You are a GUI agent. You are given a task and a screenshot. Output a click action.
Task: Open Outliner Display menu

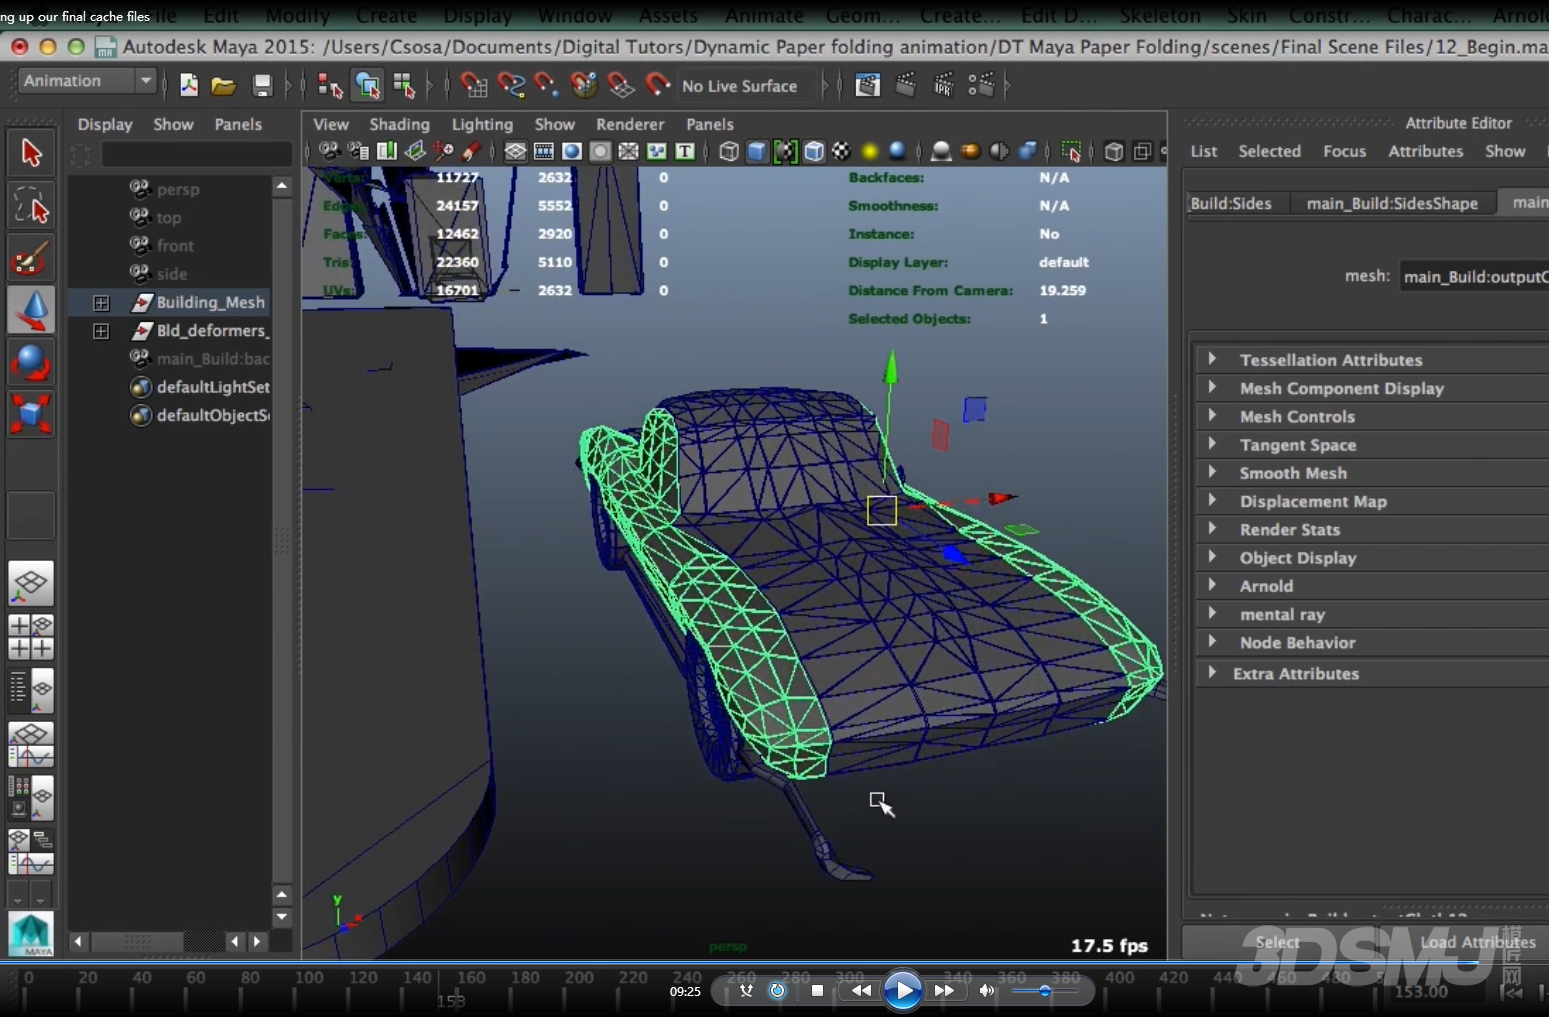coord(105,124)
